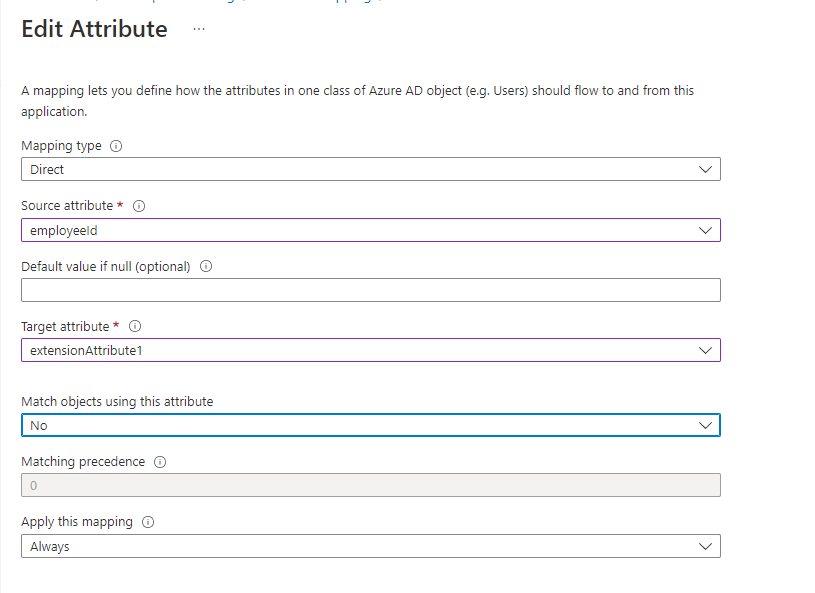Show info for Default value if null
This screenshot has width=815, height=593.
(206, 267)
